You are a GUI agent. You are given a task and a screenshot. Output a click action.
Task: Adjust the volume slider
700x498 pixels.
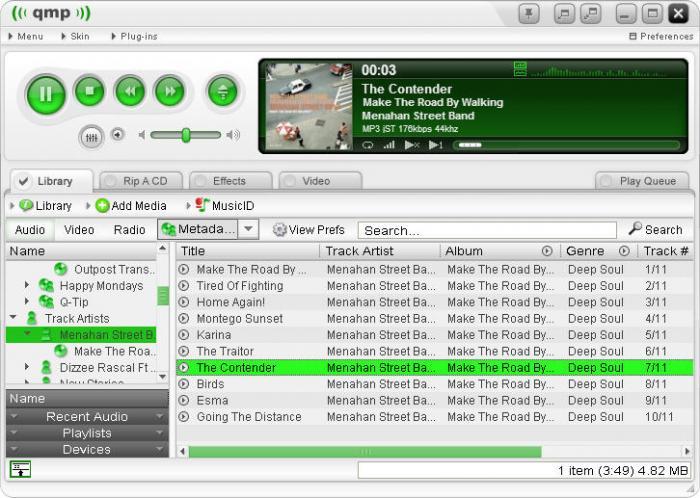186,135
